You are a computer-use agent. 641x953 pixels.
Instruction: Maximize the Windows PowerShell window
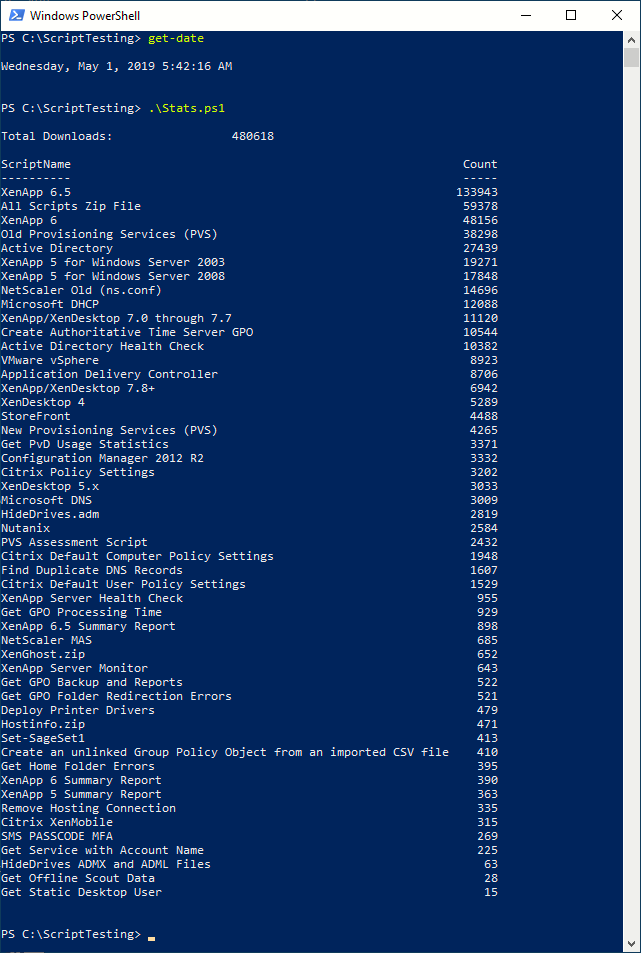pos(571,15)
